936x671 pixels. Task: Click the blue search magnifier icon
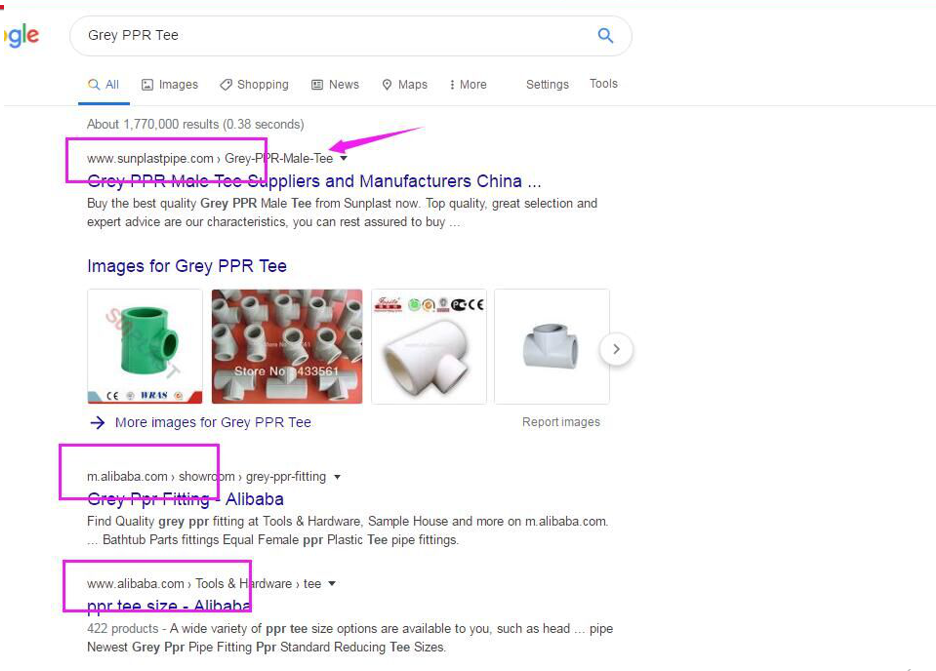(605, 35)
